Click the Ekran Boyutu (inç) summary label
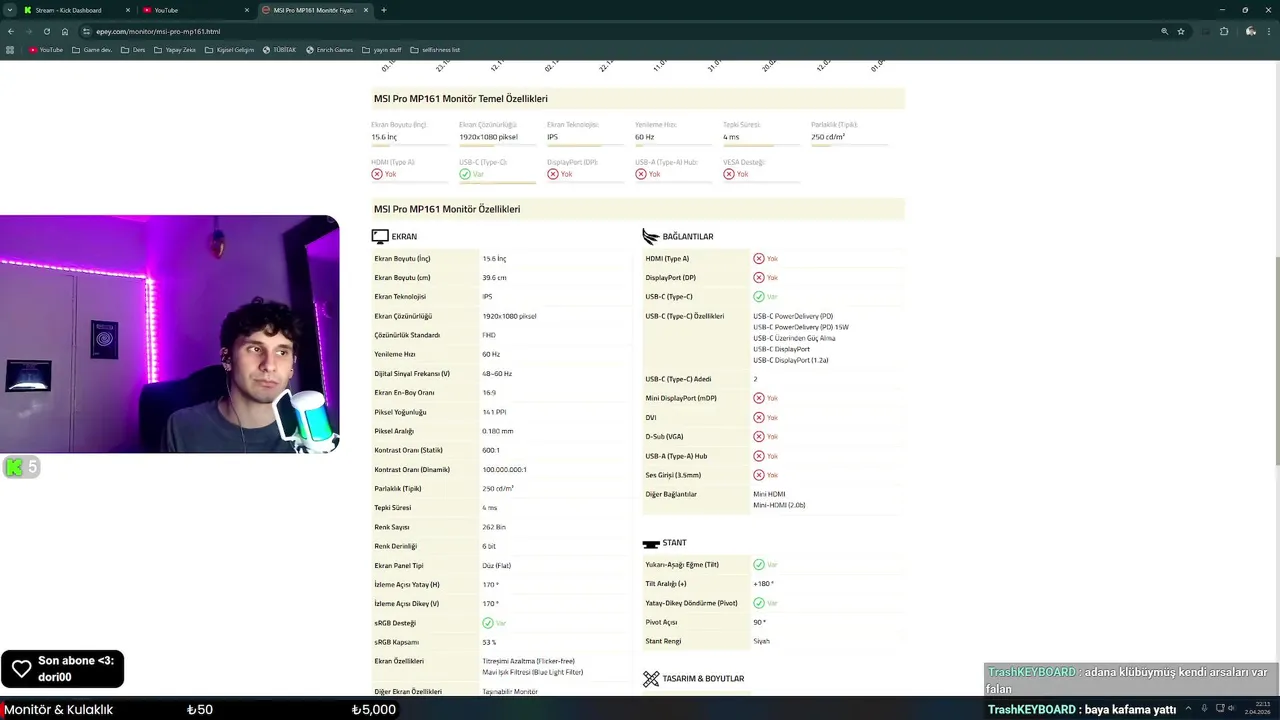Image resolution: width=1280 pixels, height=720 pixels. 399,125
